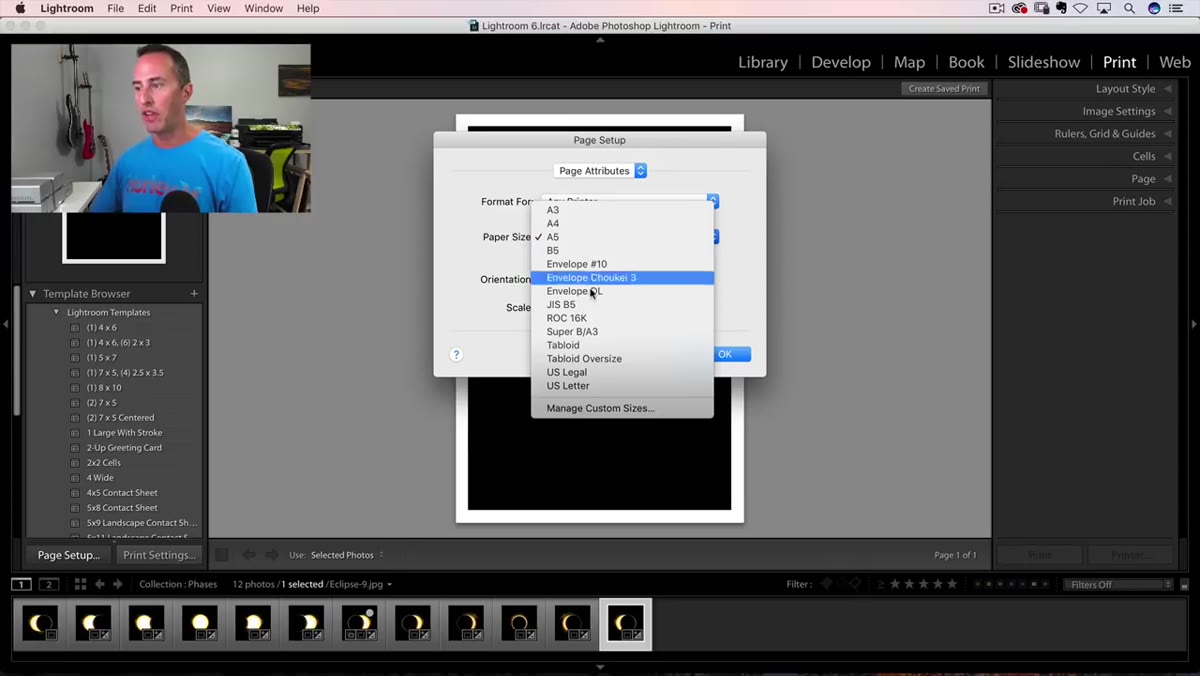Click the Page Setup help button

(456, 355)
